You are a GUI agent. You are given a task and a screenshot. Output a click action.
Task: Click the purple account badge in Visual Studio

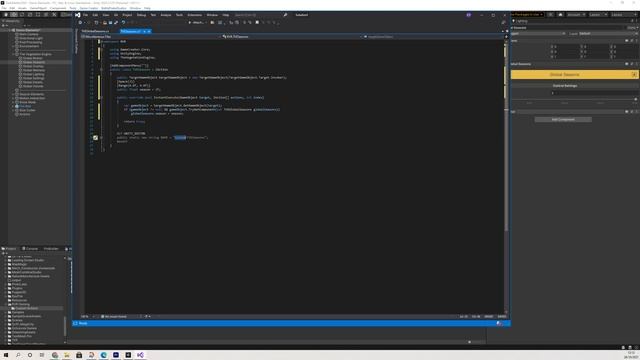coord(469,15)
